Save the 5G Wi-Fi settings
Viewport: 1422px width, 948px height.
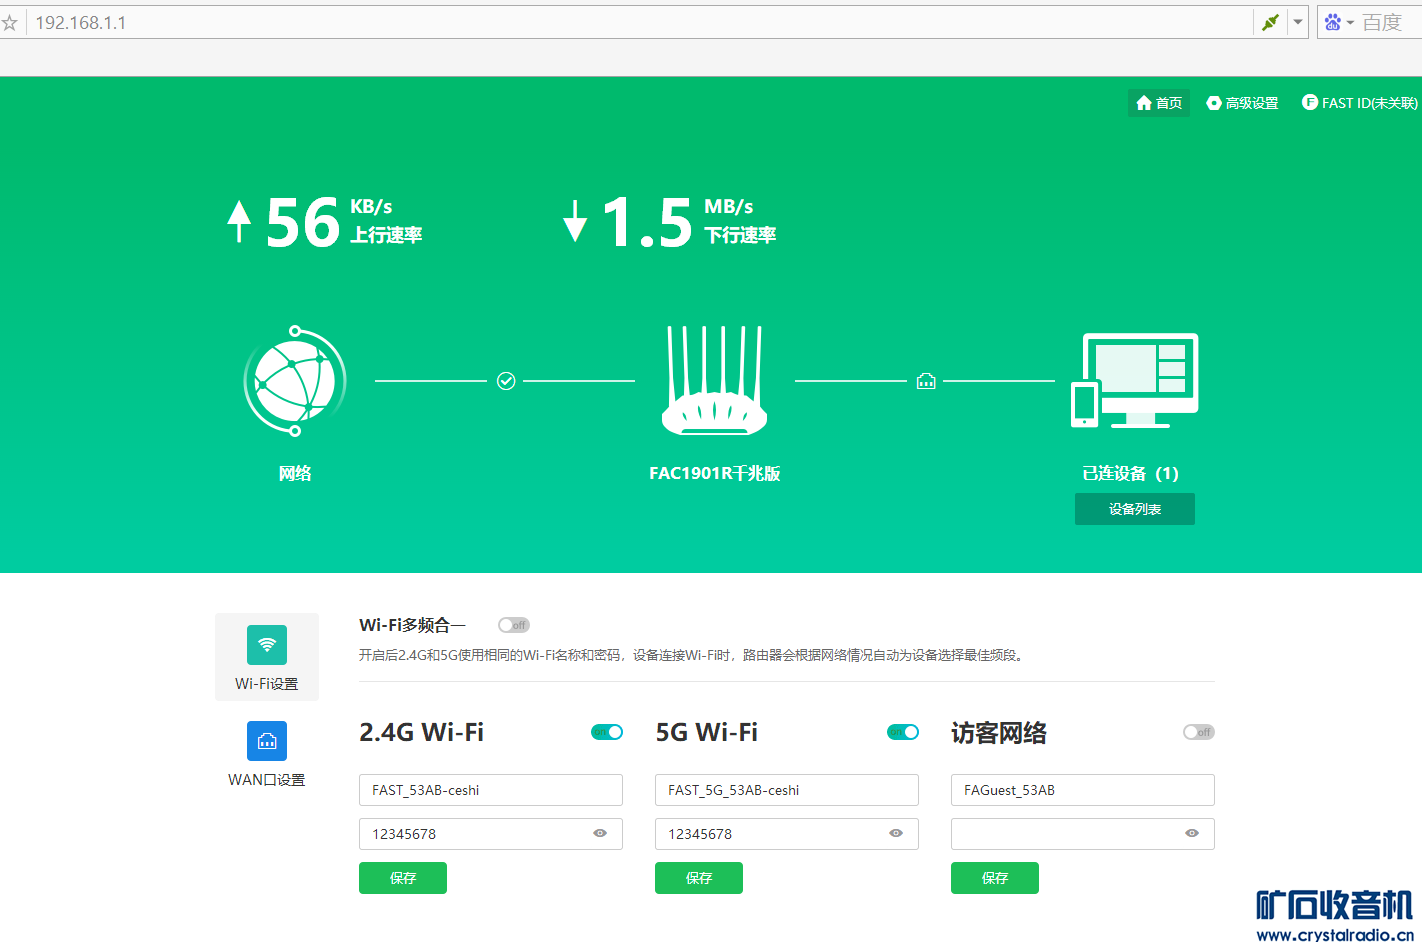pos(699,878)
